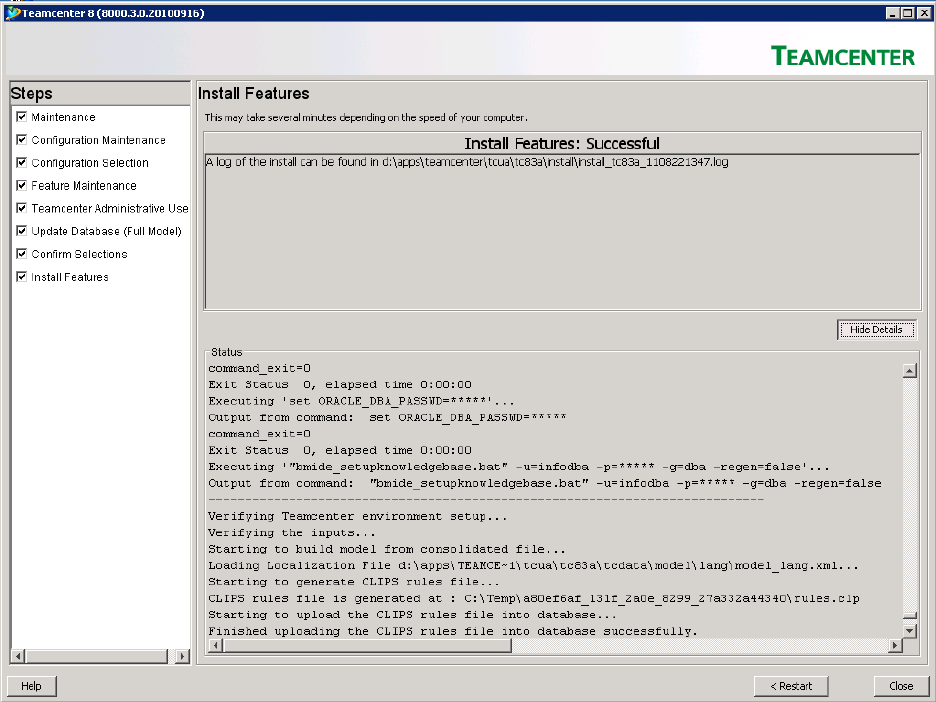The width and height of the screenshot is (936, 702).
Task: Toggle the Feature Maintenance step checkbox
Action: pyautogui.click(x=21, y=185)
